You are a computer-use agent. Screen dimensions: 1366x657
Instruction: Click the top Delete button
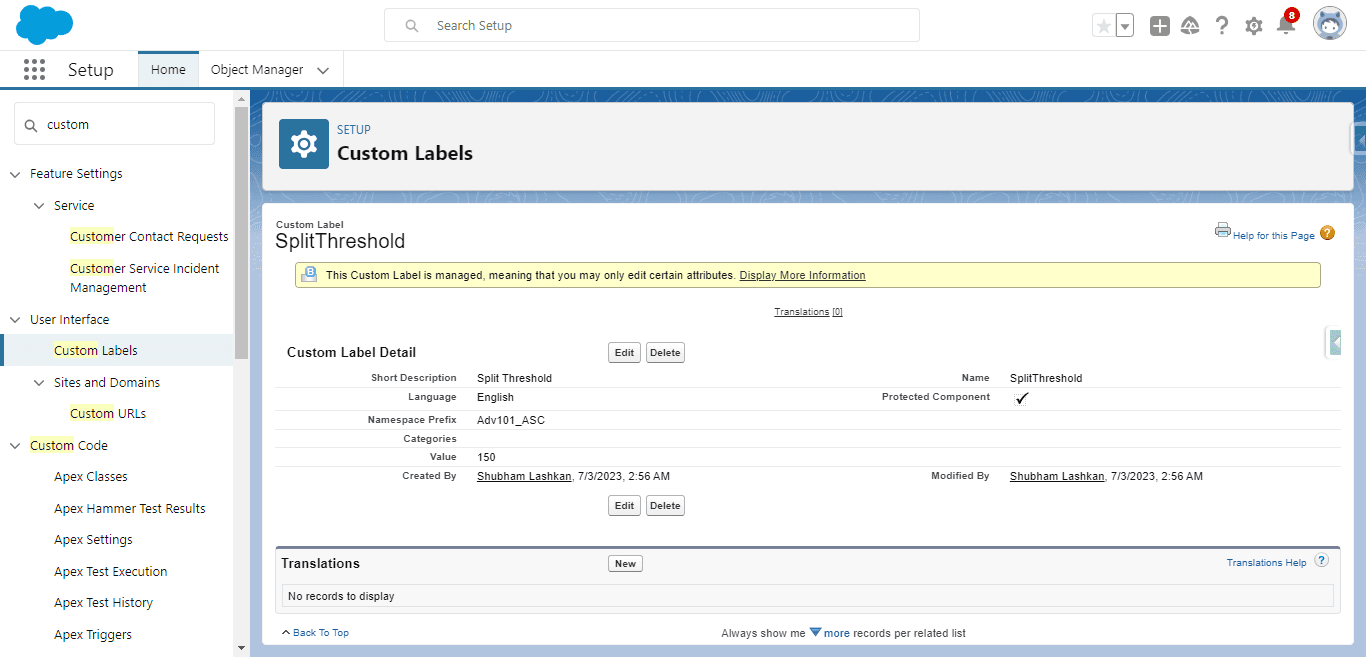[x=665, y=352]
